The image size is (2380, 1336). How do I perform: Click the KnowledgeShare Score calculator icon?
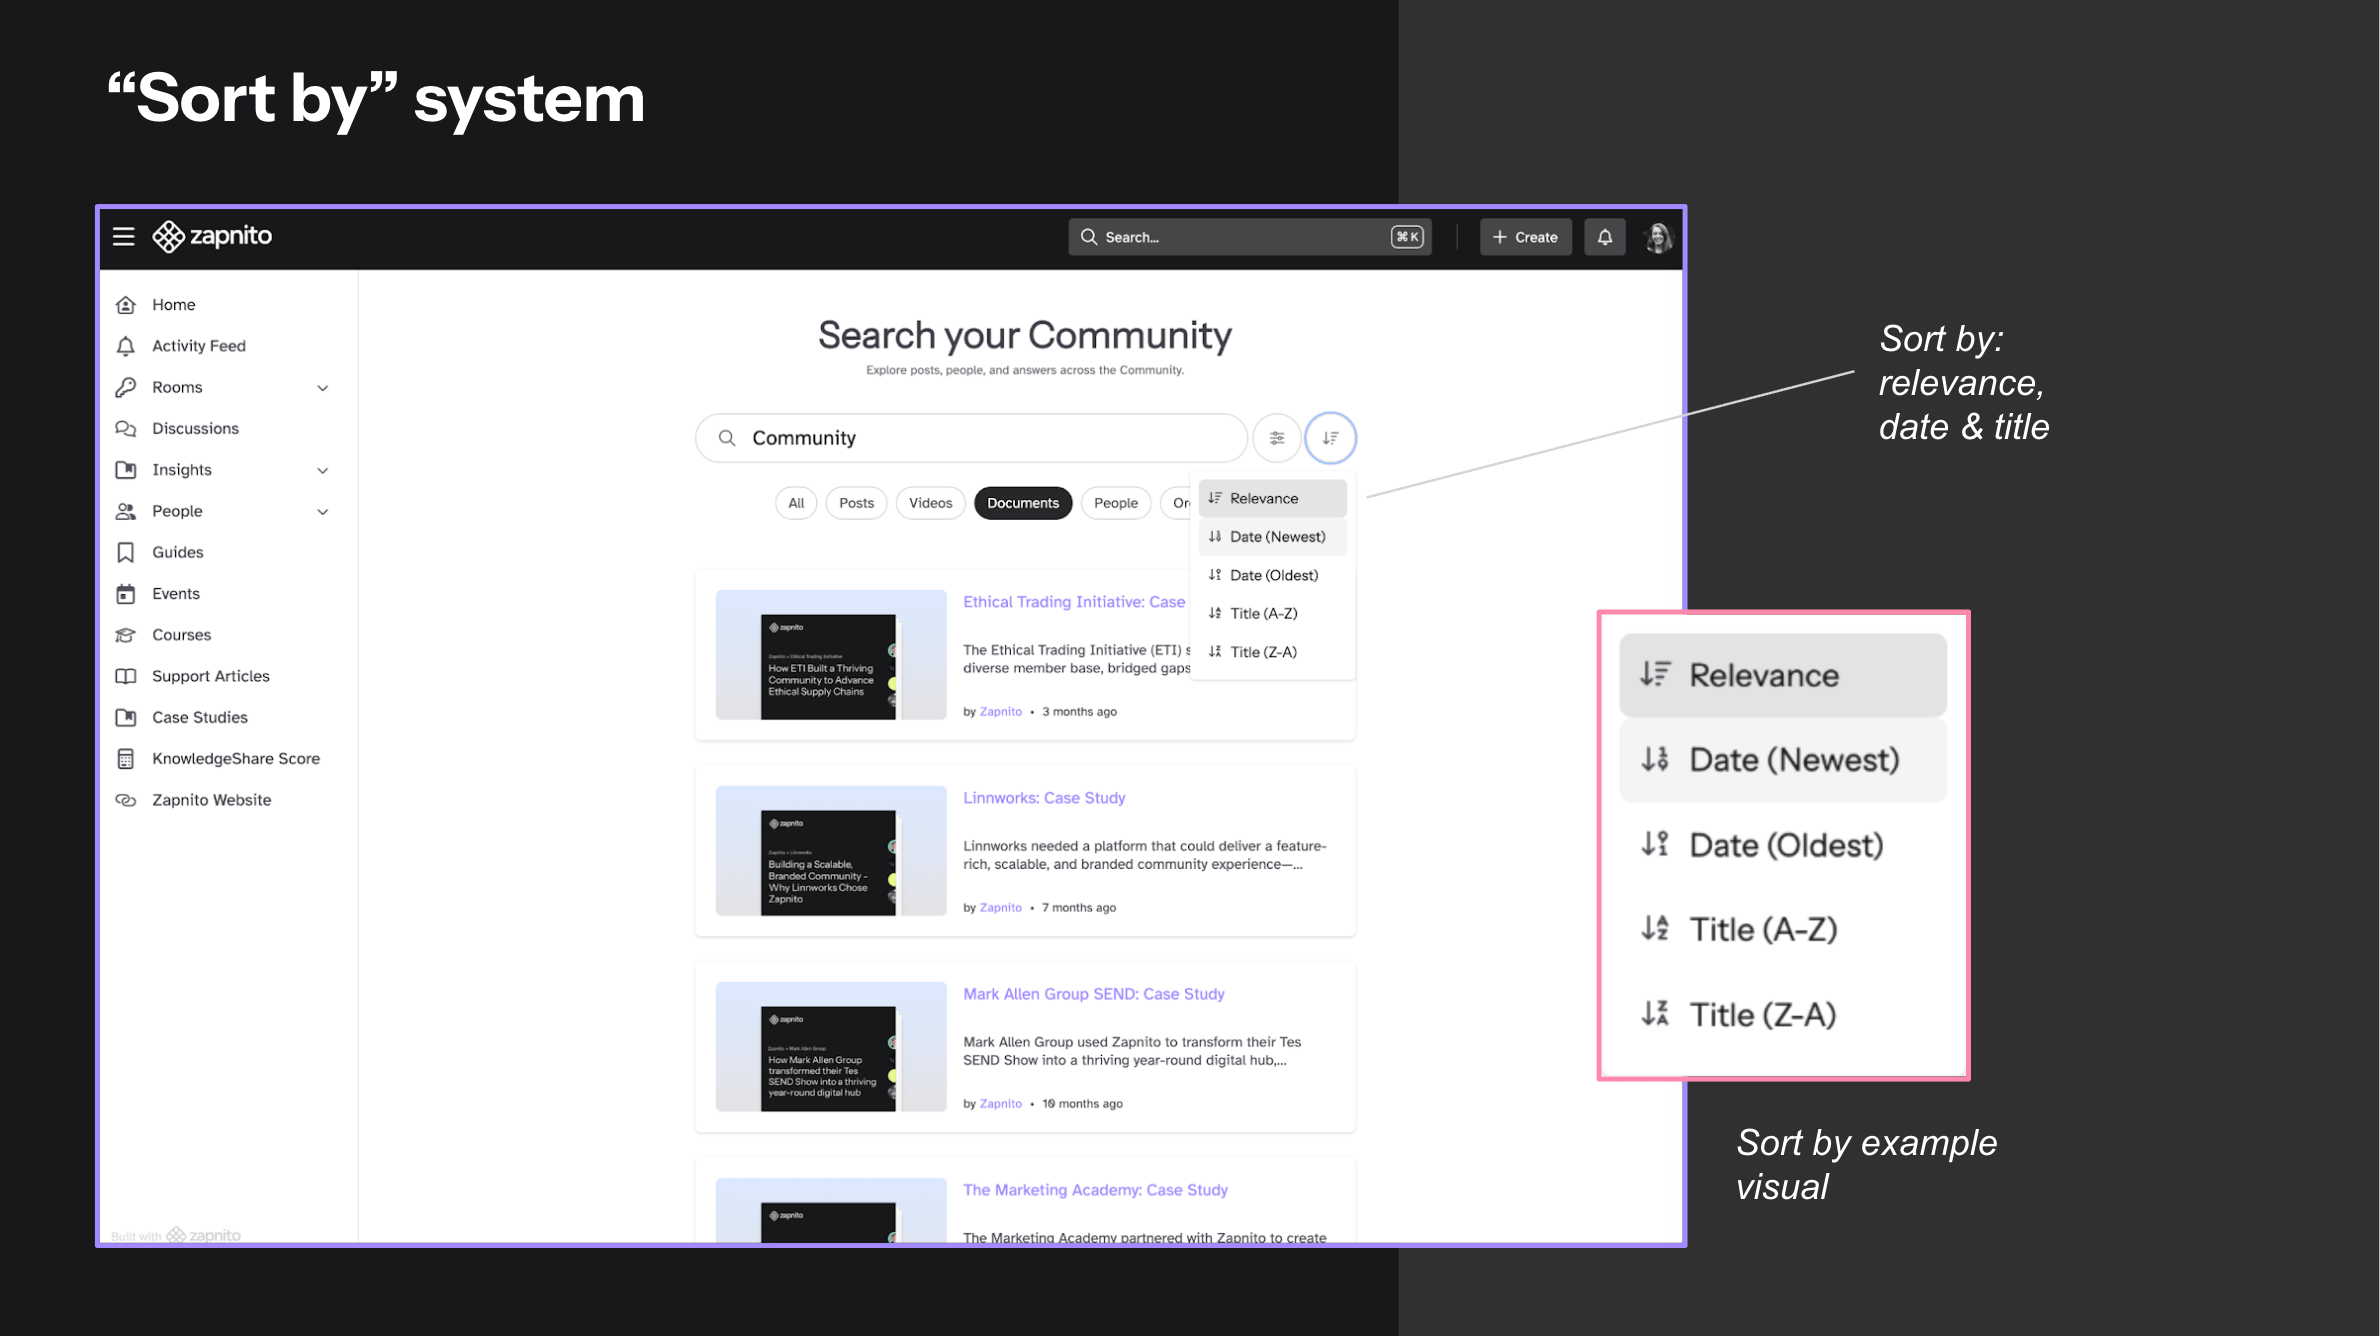click(126, 759)
